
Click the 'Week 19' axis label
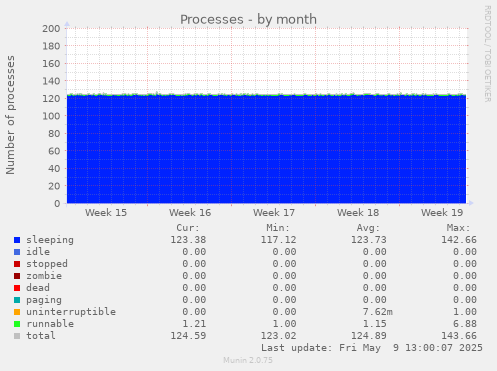pyautogui.click(x=442, y=213)
